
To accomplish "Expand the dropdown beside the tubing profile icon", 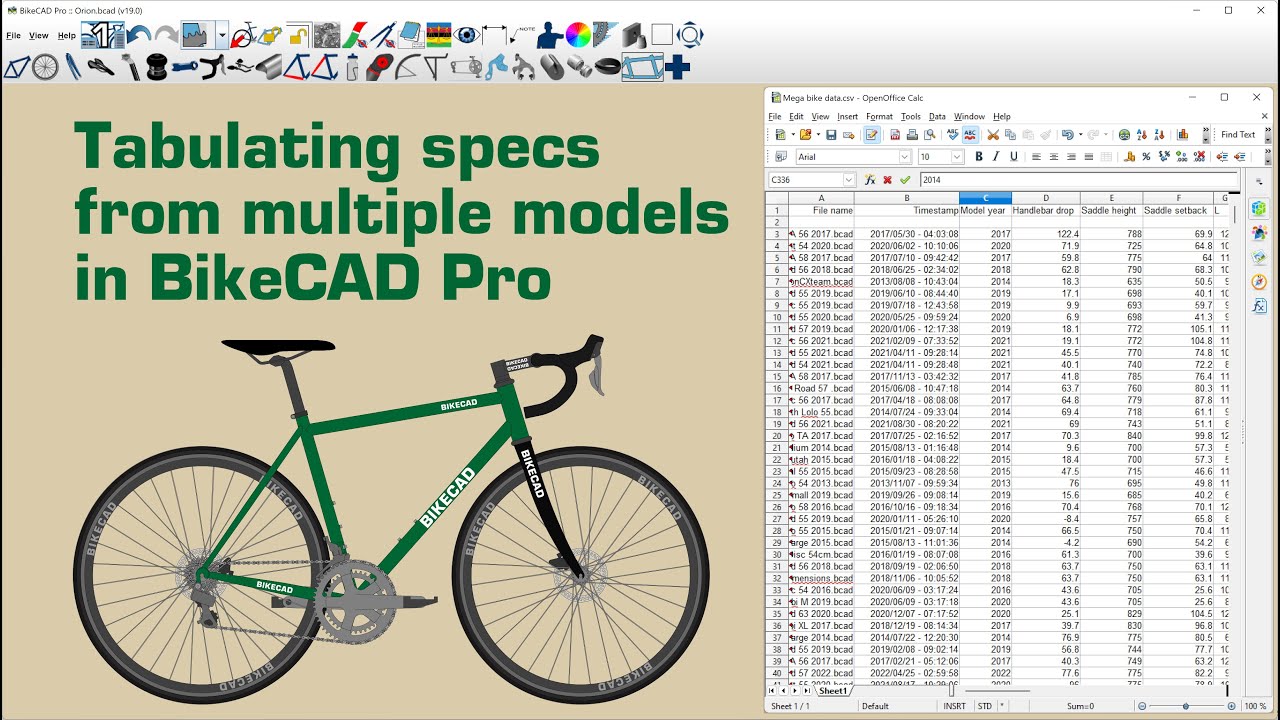I will pos(221,35).
